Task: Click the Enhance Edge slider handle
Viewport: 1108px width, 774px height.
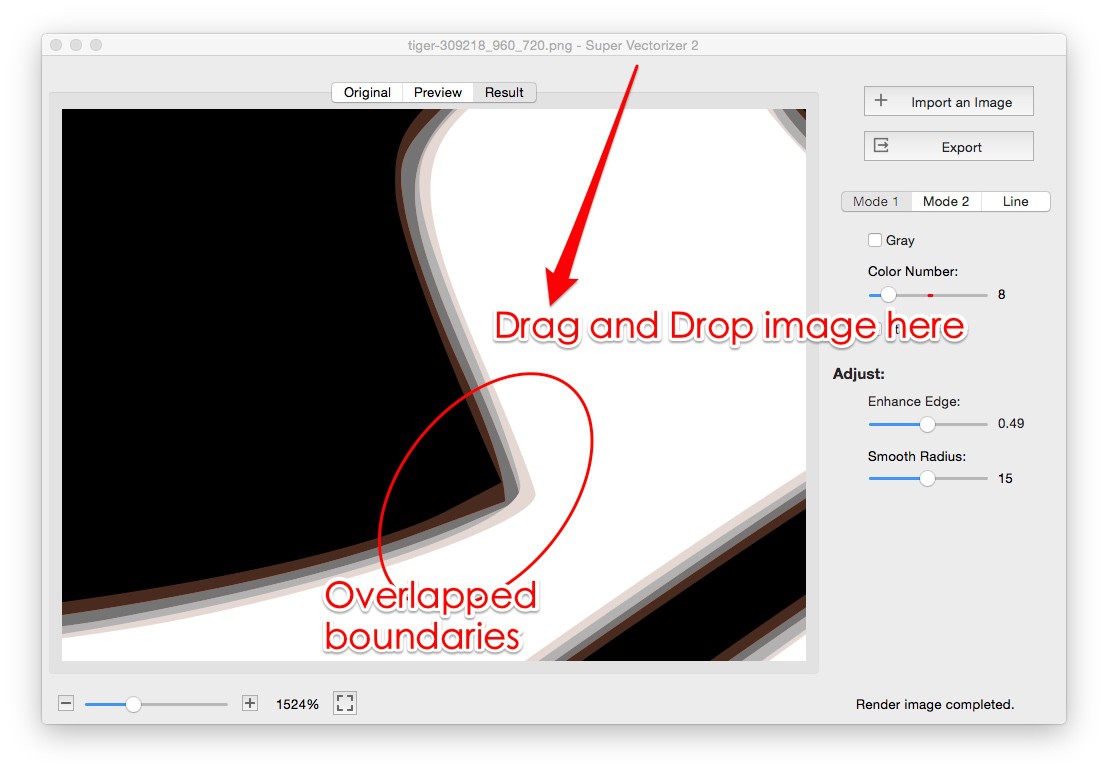Action: pyautogui.click(x=927, y=424)
